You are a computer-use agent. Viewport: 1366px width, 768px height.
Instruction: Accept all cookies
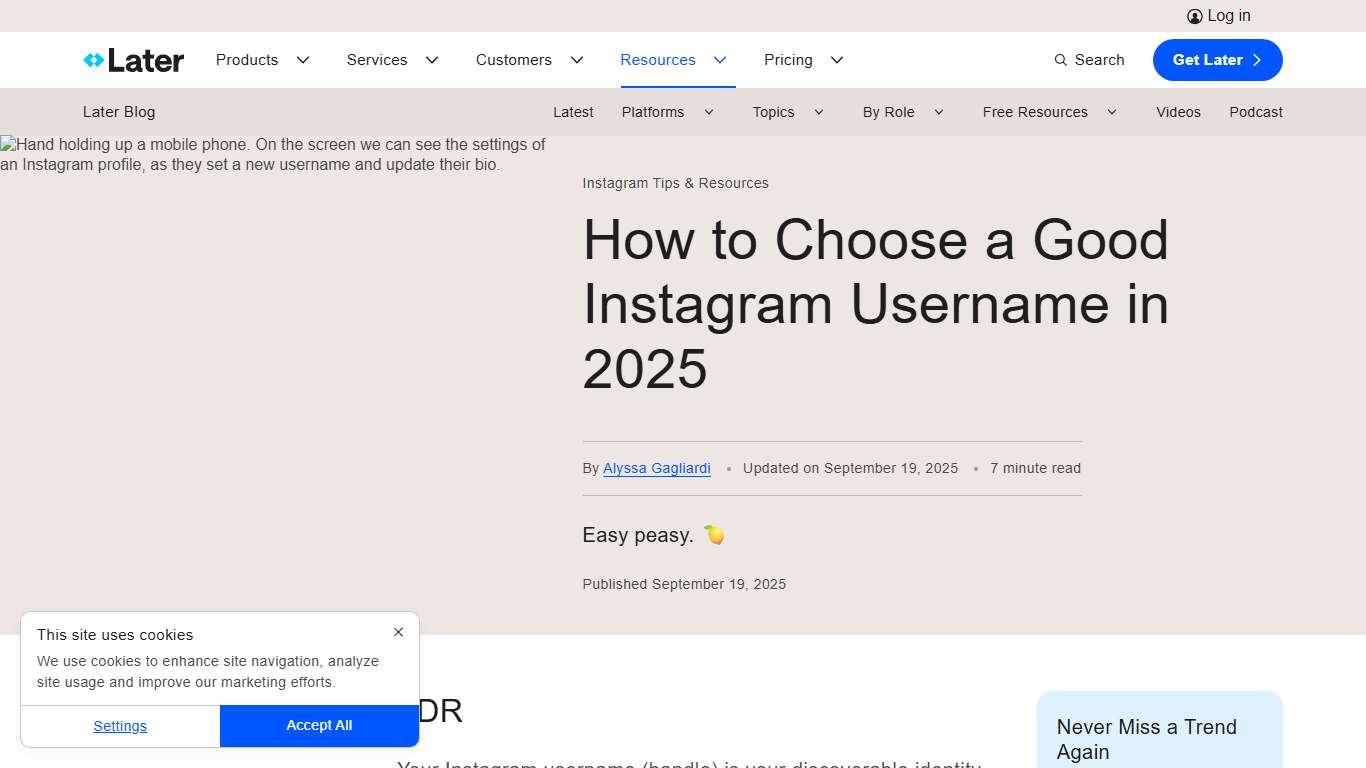point(319,725)
